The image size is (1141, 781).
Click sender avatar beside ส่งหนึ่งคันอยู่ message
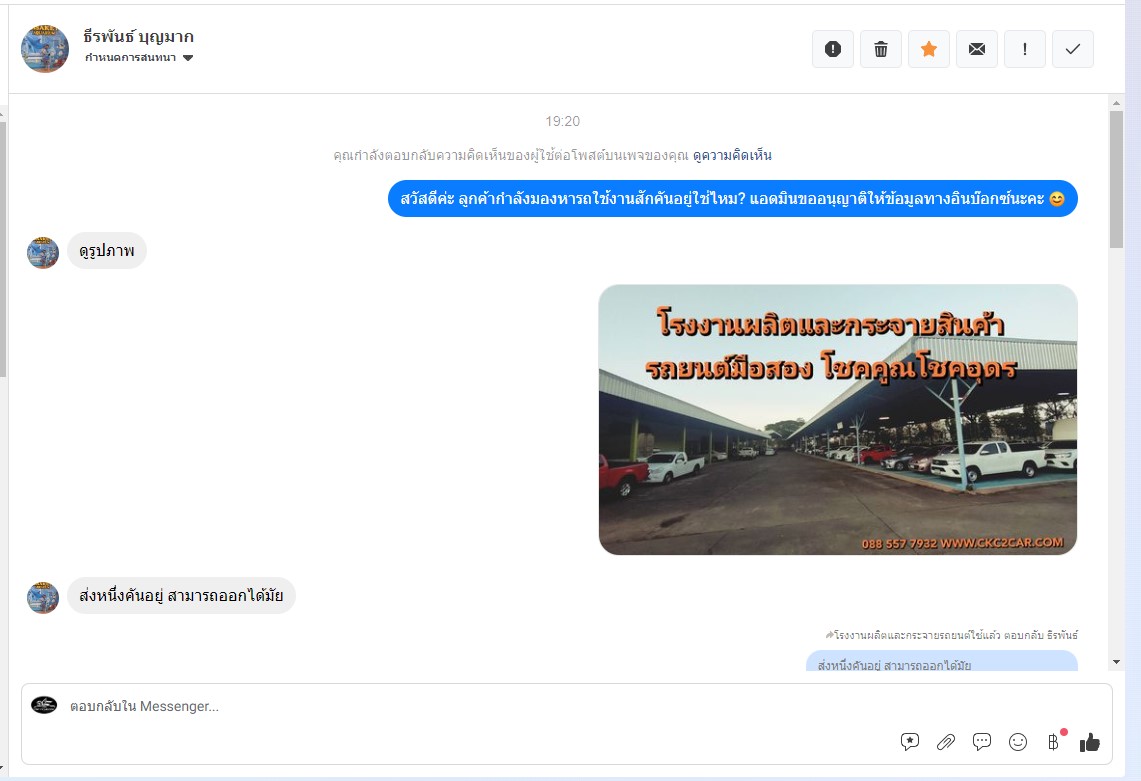tap(43, 598)
